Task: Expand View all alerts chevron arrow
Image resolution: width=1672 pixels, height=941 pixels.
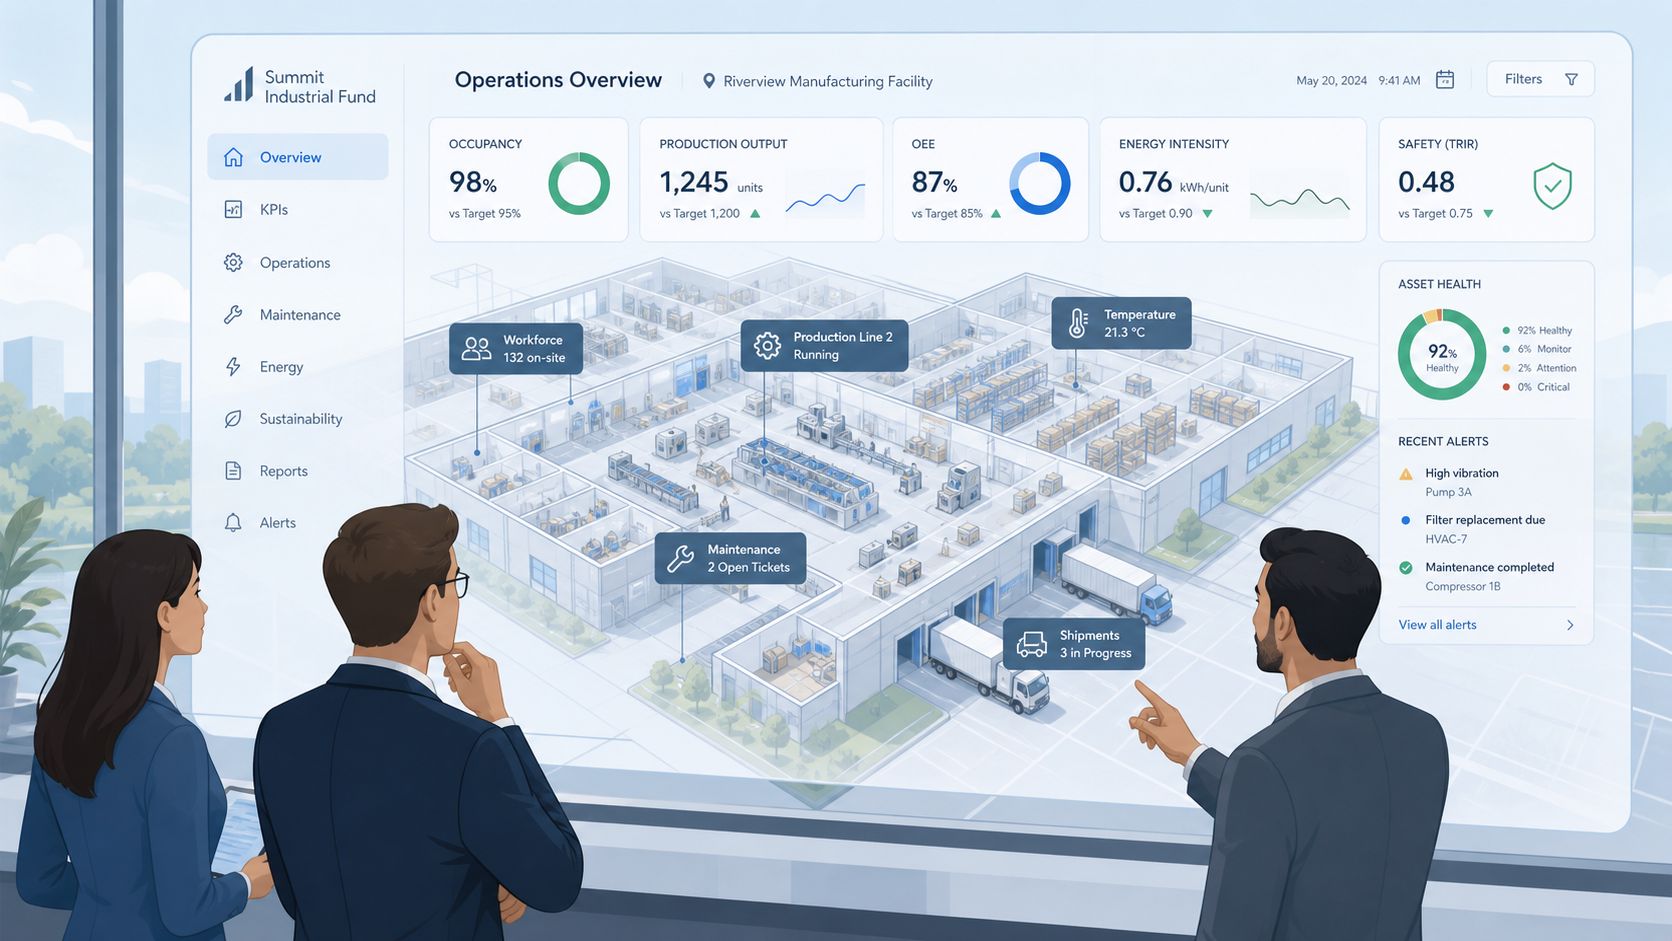Action: click(1570, 625)
